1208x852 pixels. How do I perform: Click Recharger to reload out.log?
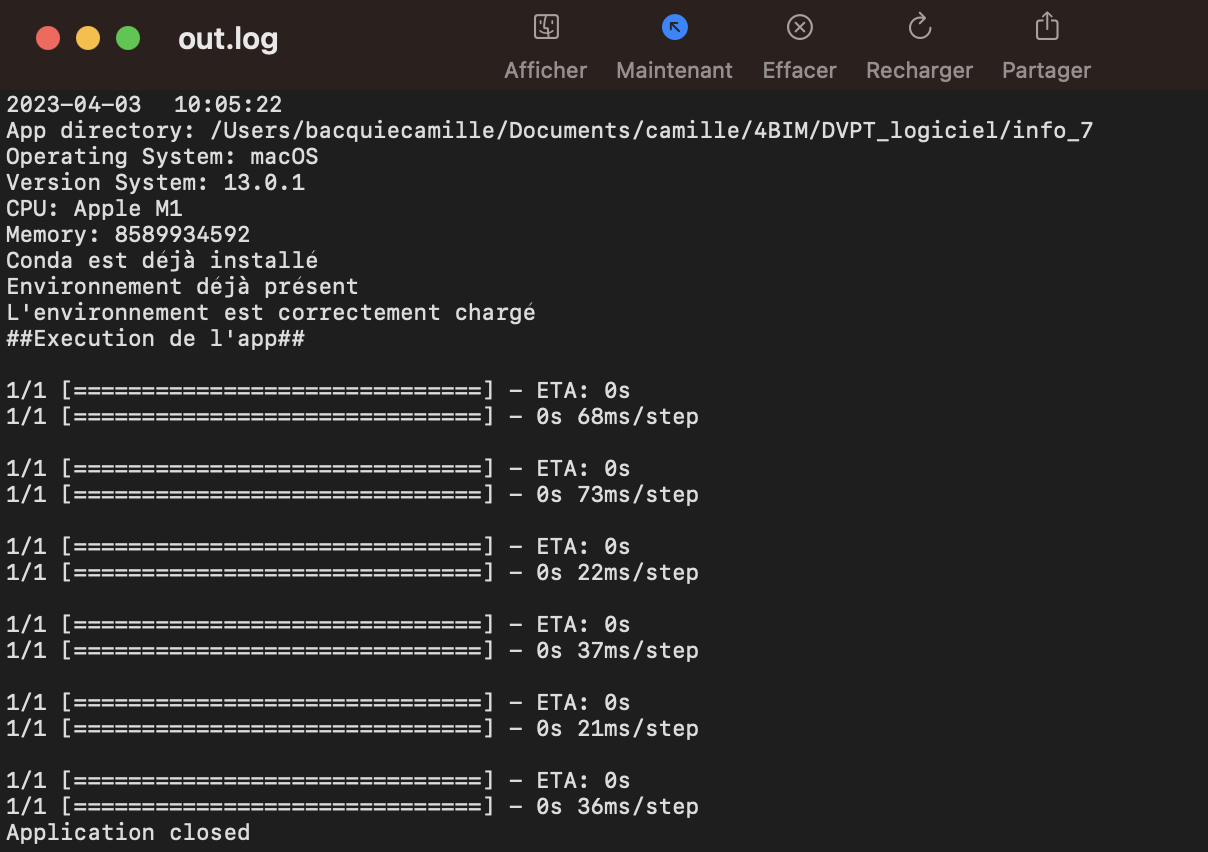(x=919, y=45)
